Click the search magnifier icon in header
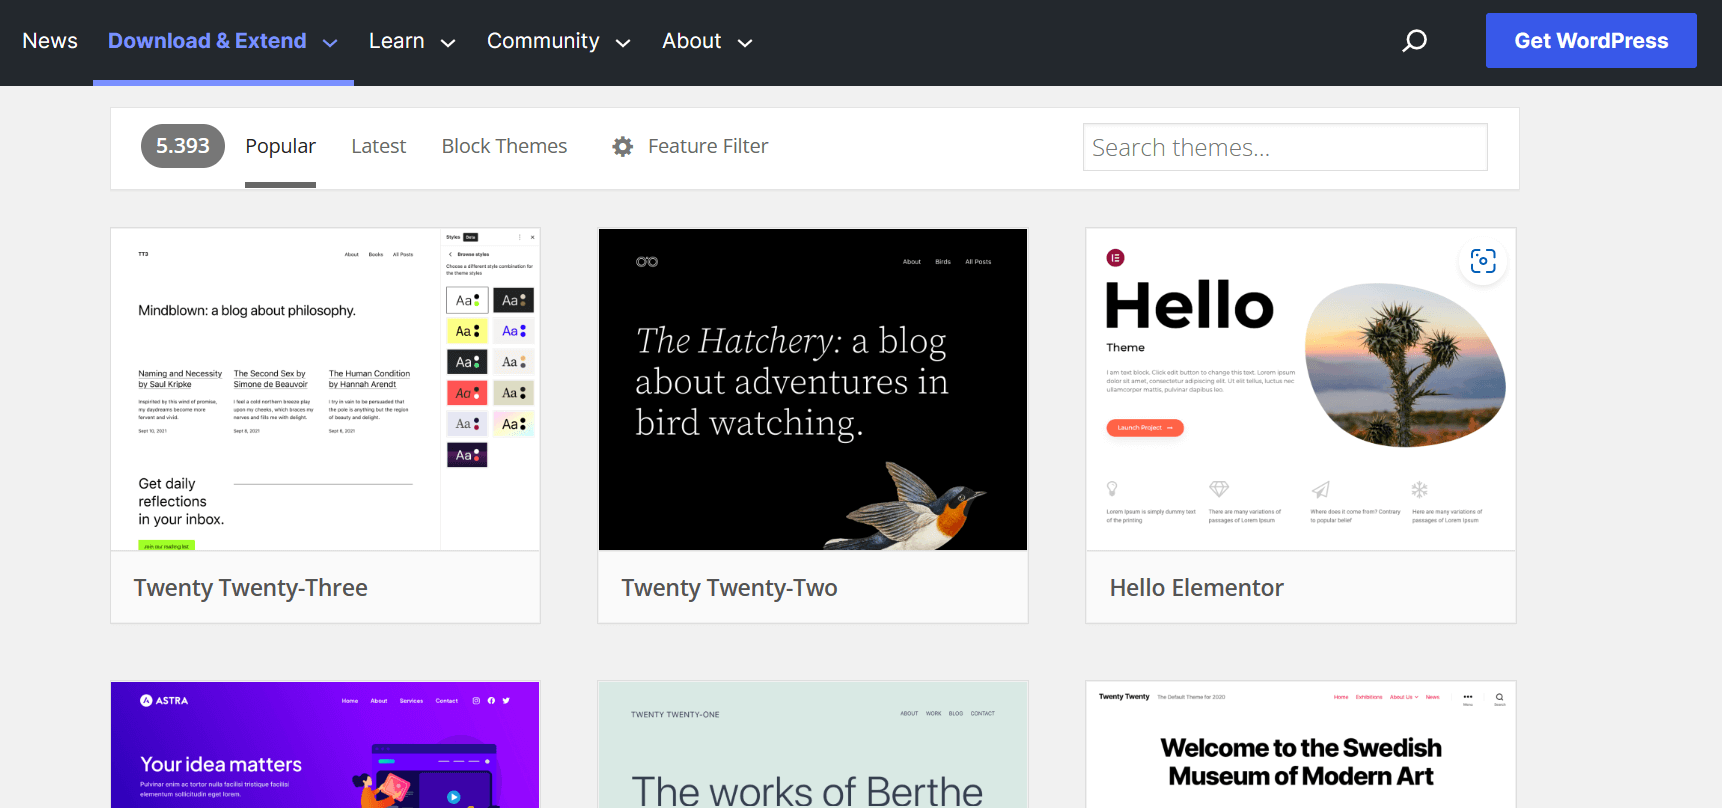Viewport: 1722px width, 808px height. click(1414, 41)
